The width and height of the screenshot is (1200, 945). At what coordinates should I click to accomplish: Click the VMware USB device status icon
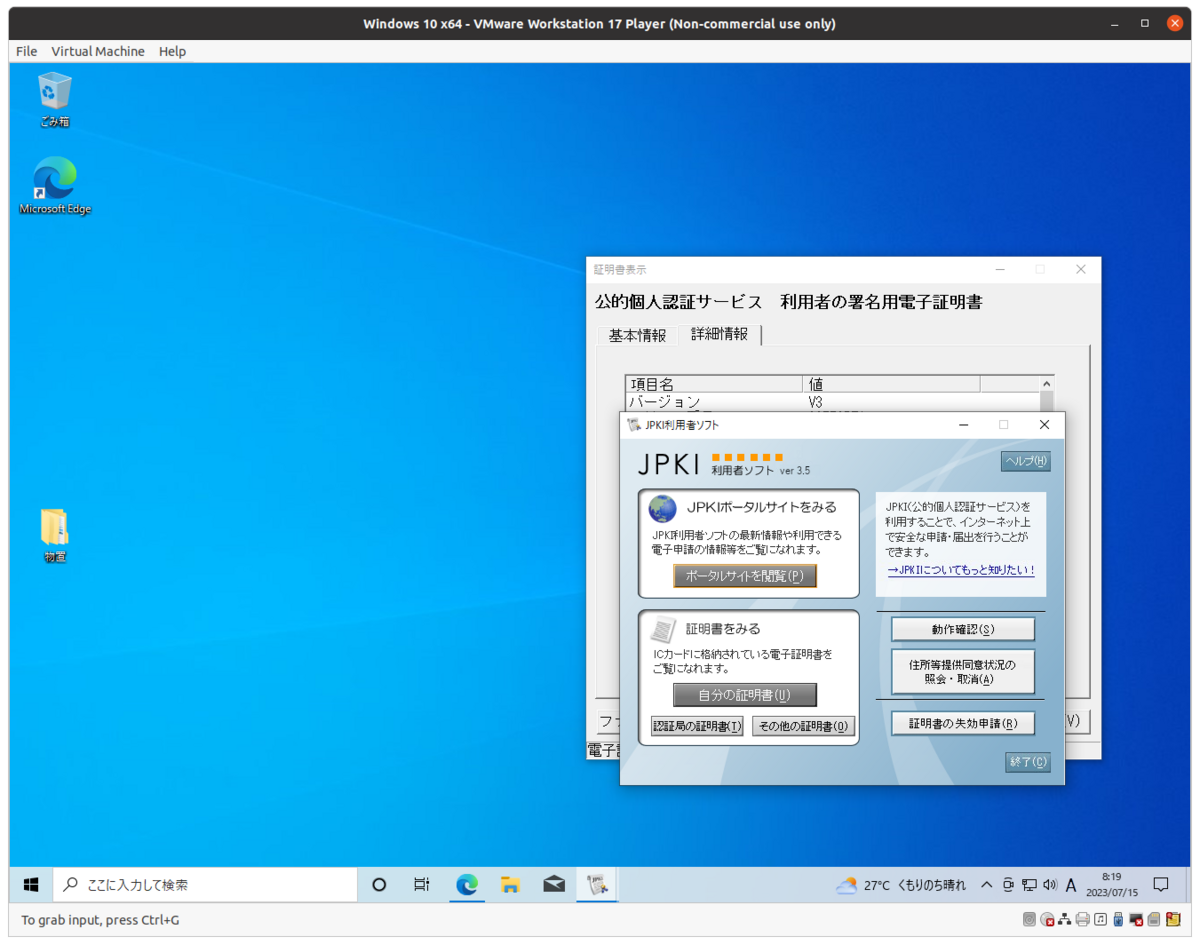coord(1118,919)
